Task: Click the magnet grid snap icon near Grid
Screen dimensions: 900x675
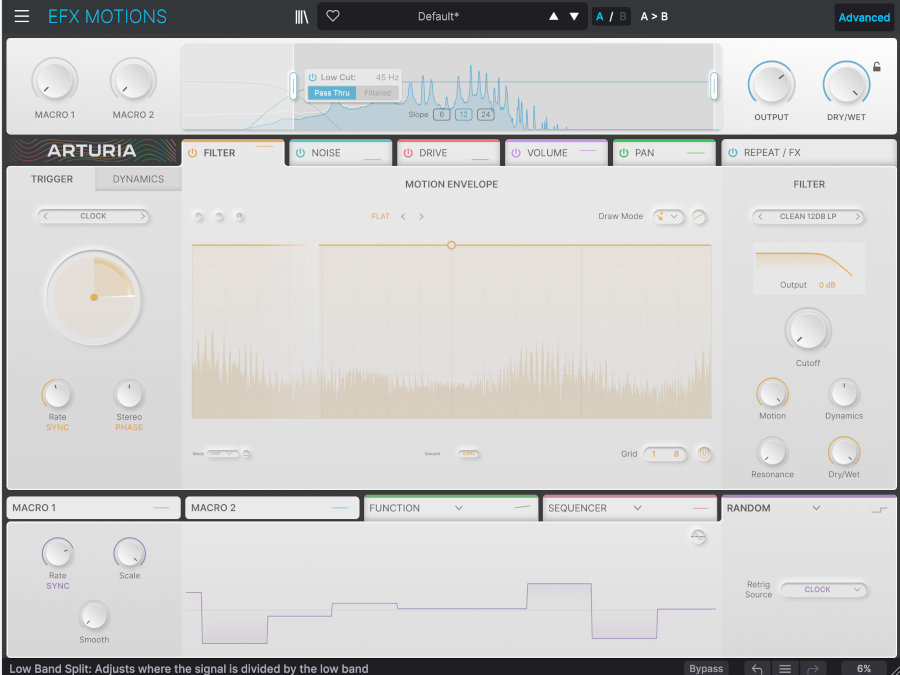Action: (704, 453)
